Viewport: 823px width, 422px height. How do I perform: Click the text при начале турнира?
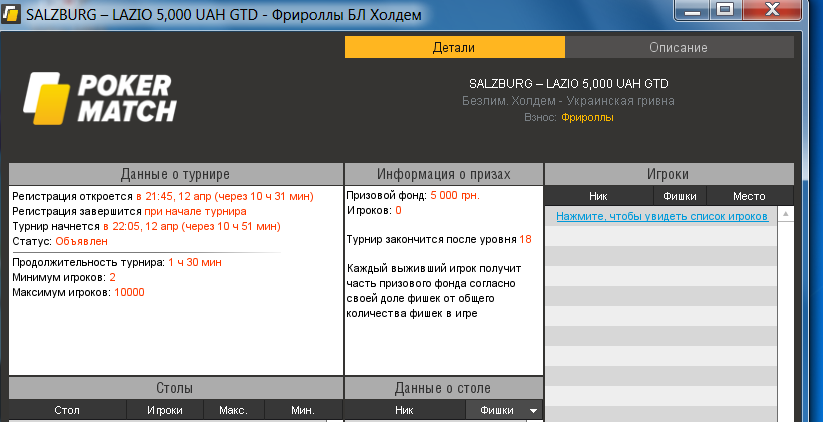(x=195, y=212)
